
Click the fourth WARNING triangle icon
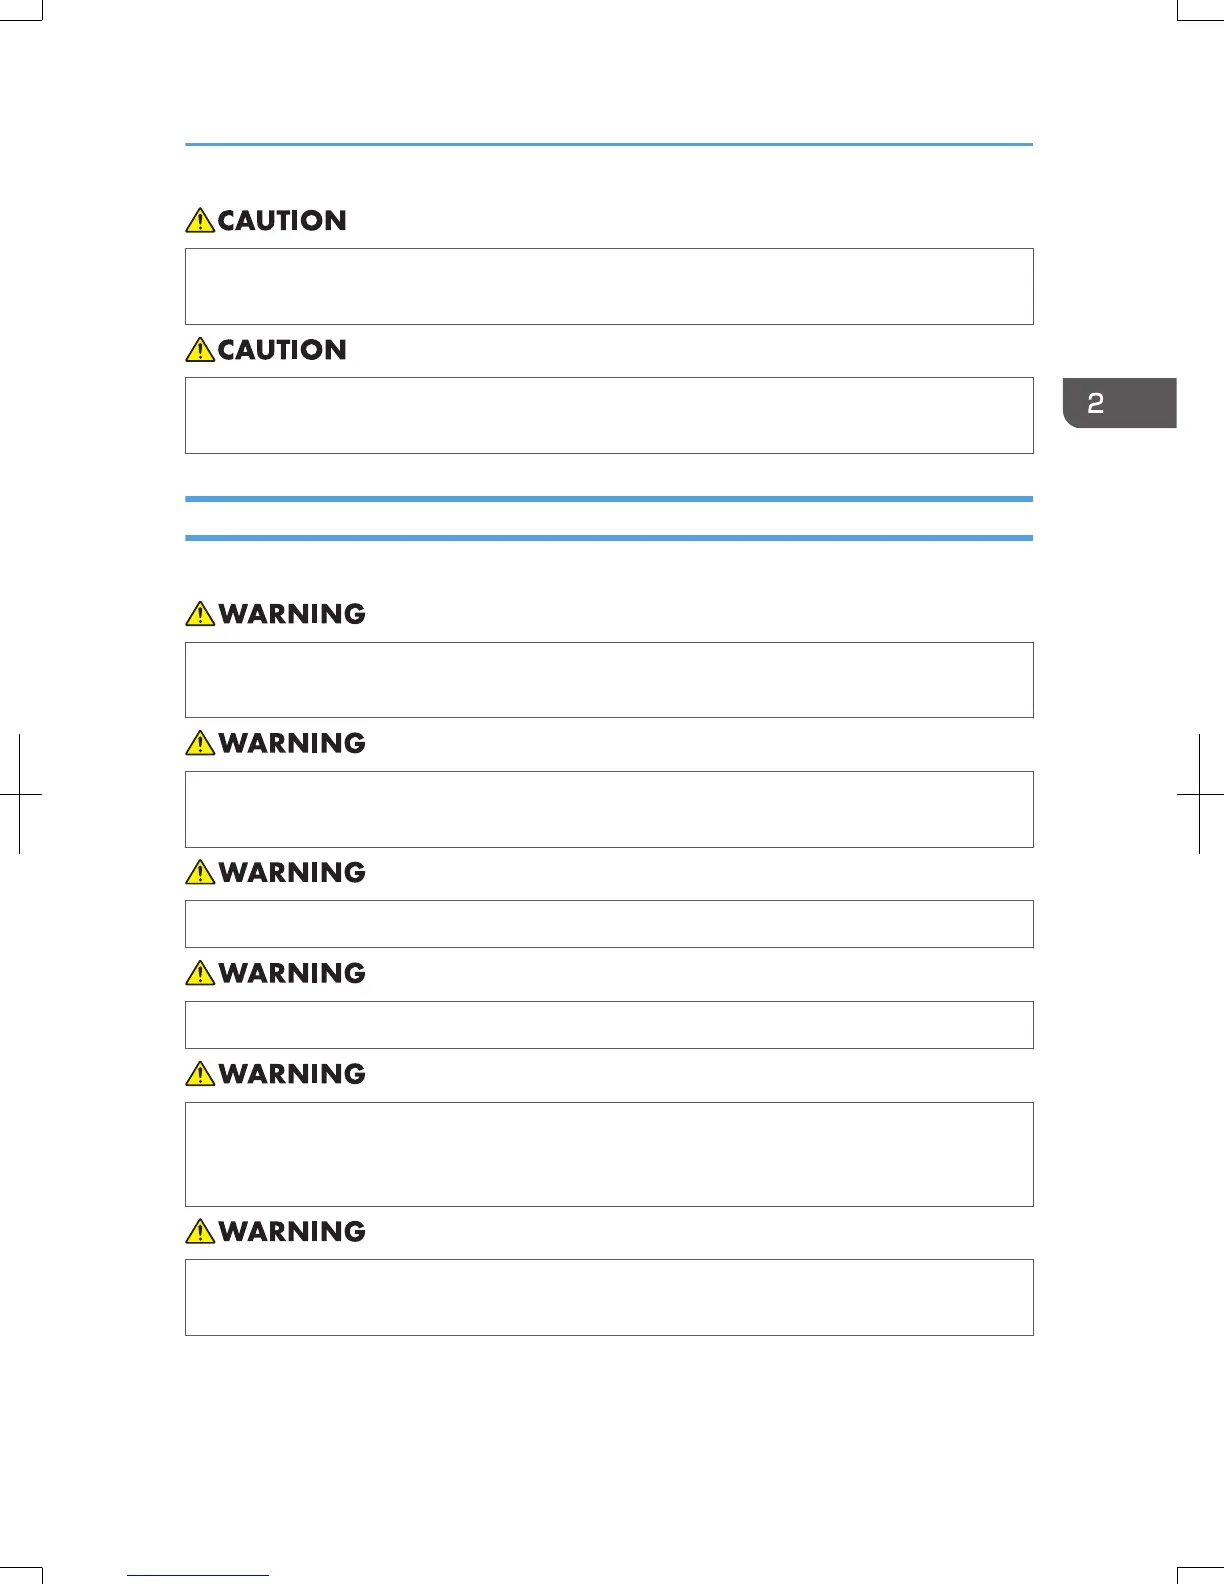(x=200, y=972)
